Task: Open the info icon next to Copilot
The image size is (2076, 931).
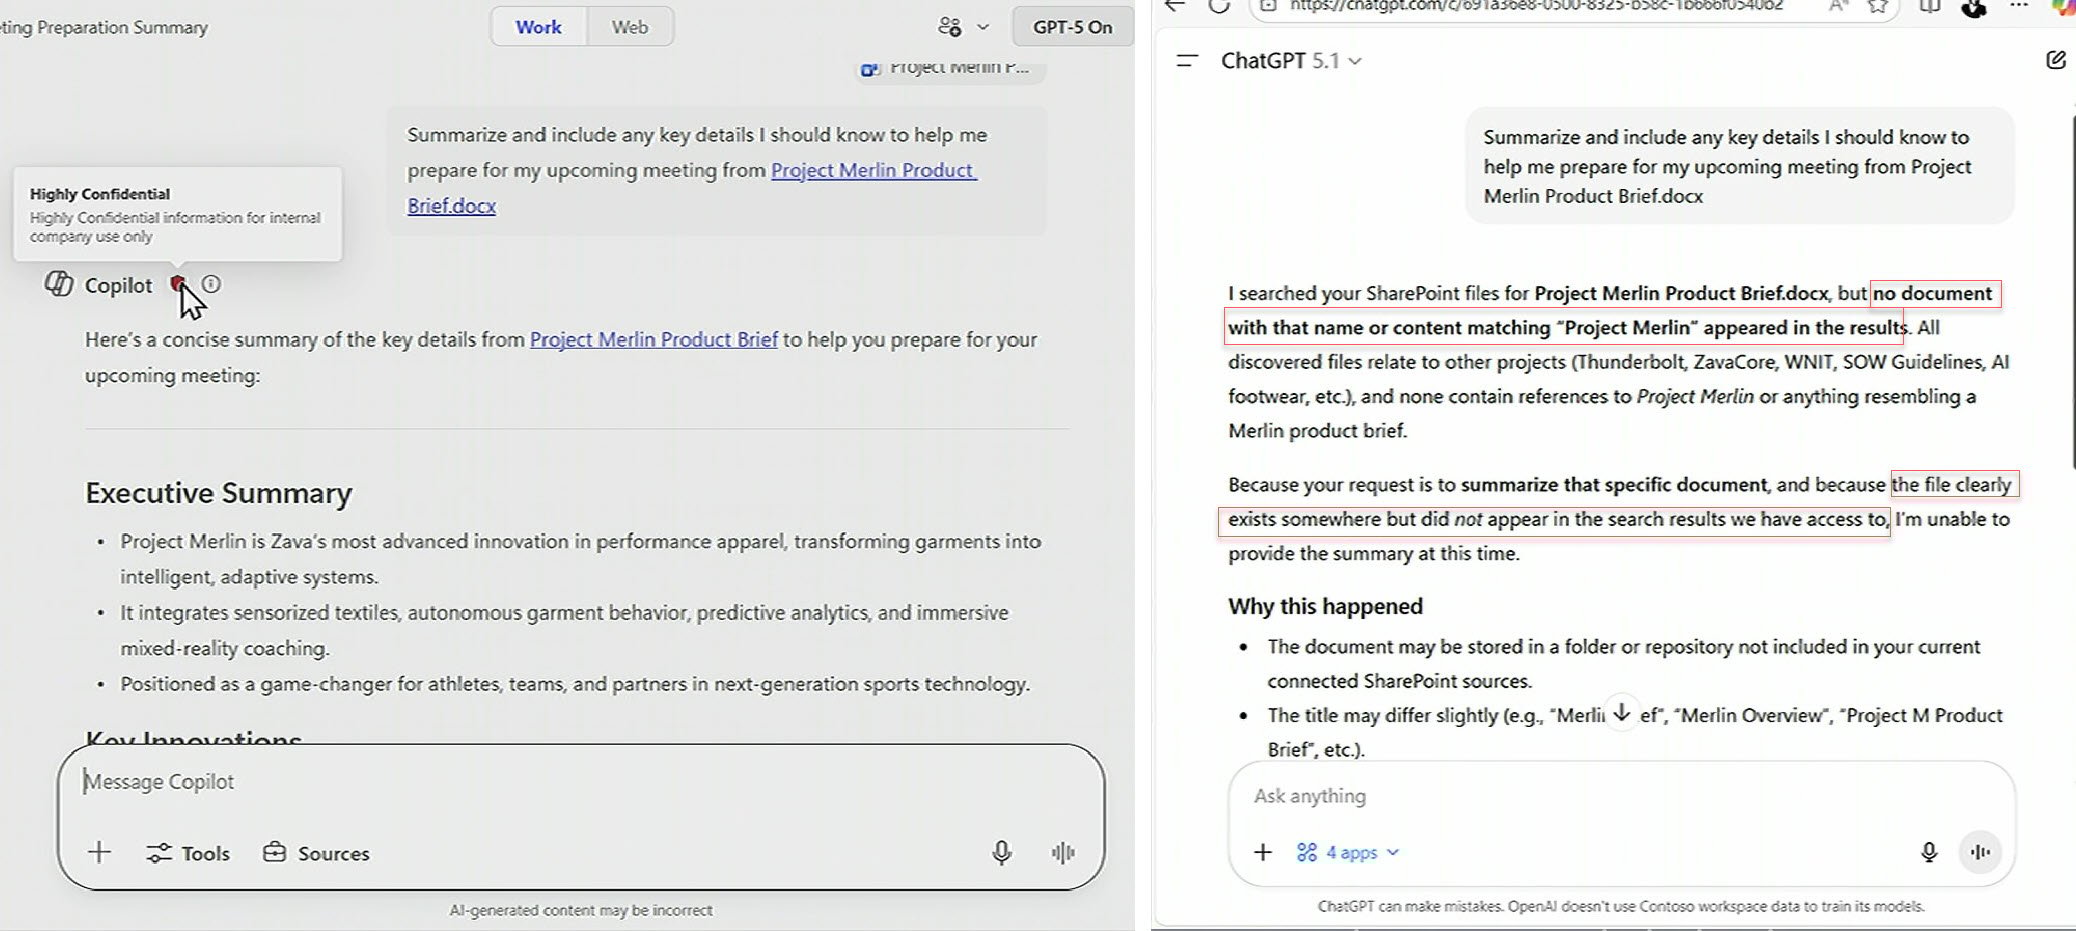Action: pyautogui.click(x=211, y=285)
